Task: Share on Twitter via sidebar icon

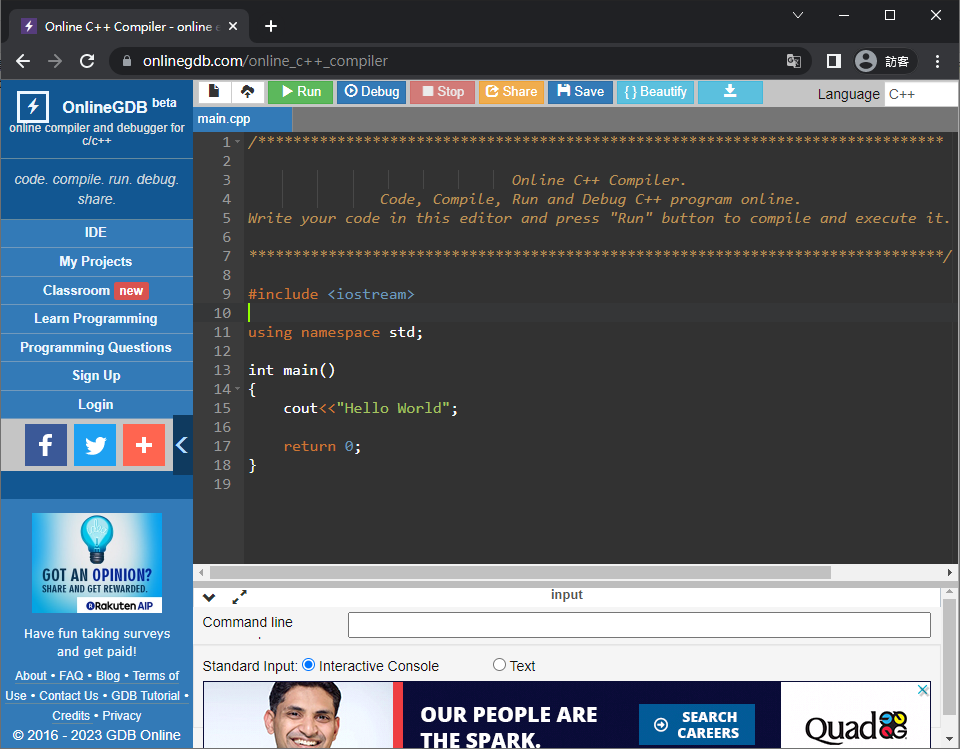Action: tap(95, 445)
